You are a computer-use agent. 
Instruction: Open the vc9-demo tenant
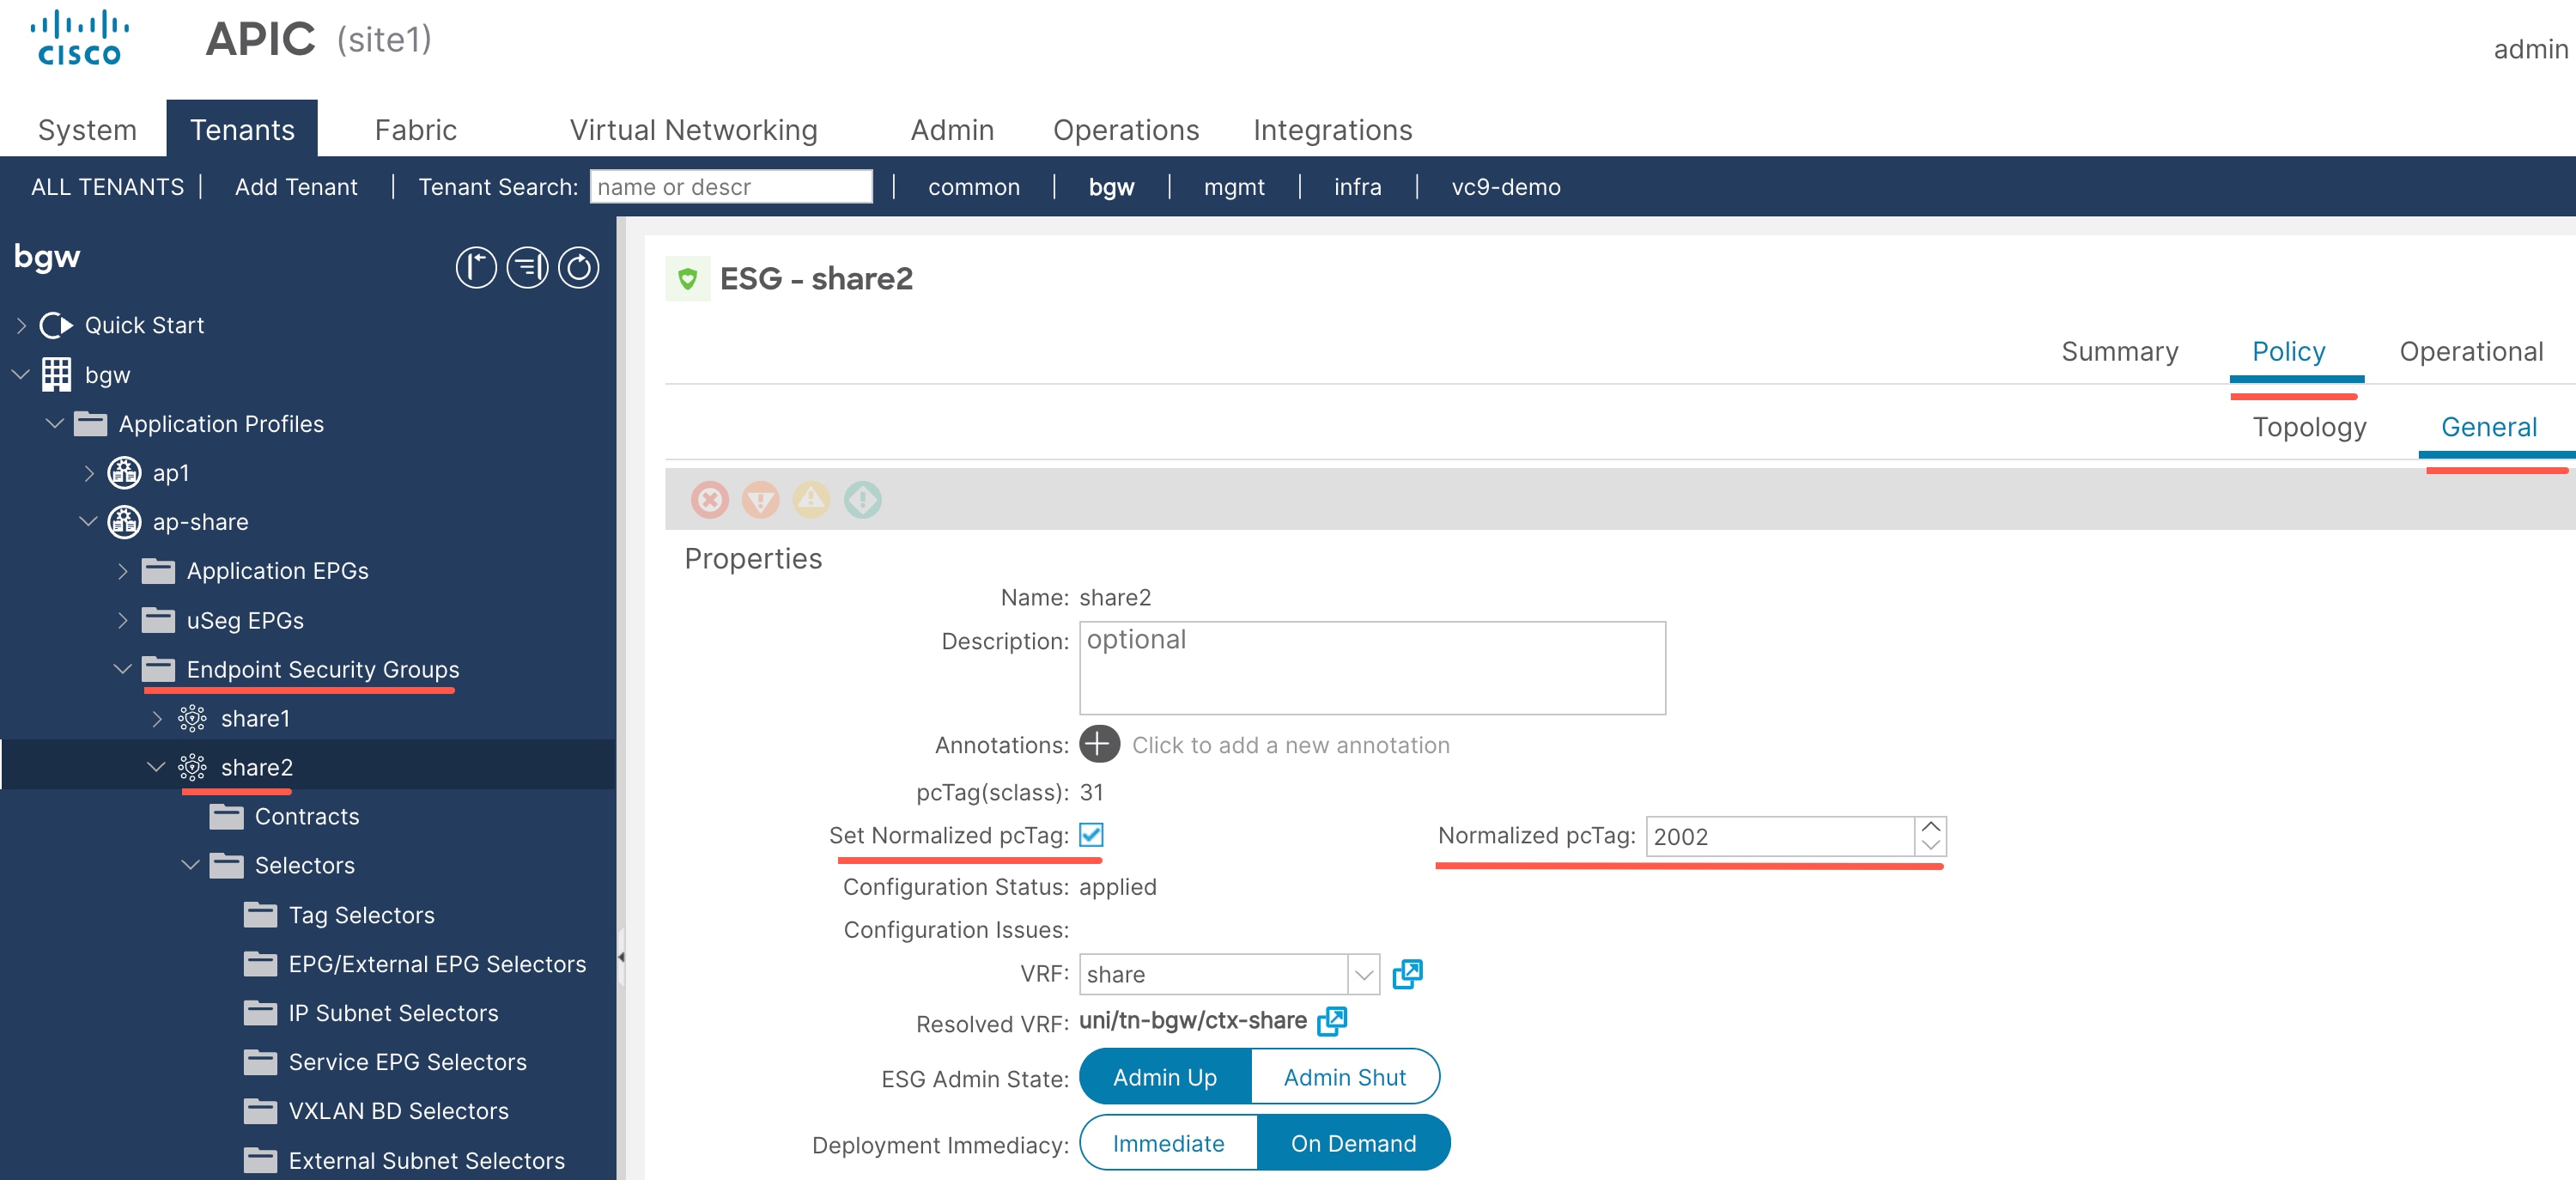click(1506, 186)
